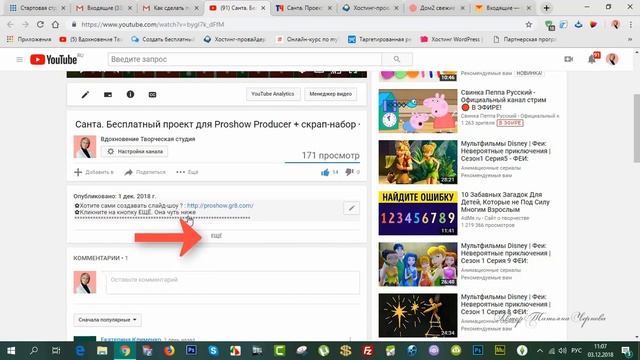
Task: Open Windows taskbar search
Action: tap(34, 351)
